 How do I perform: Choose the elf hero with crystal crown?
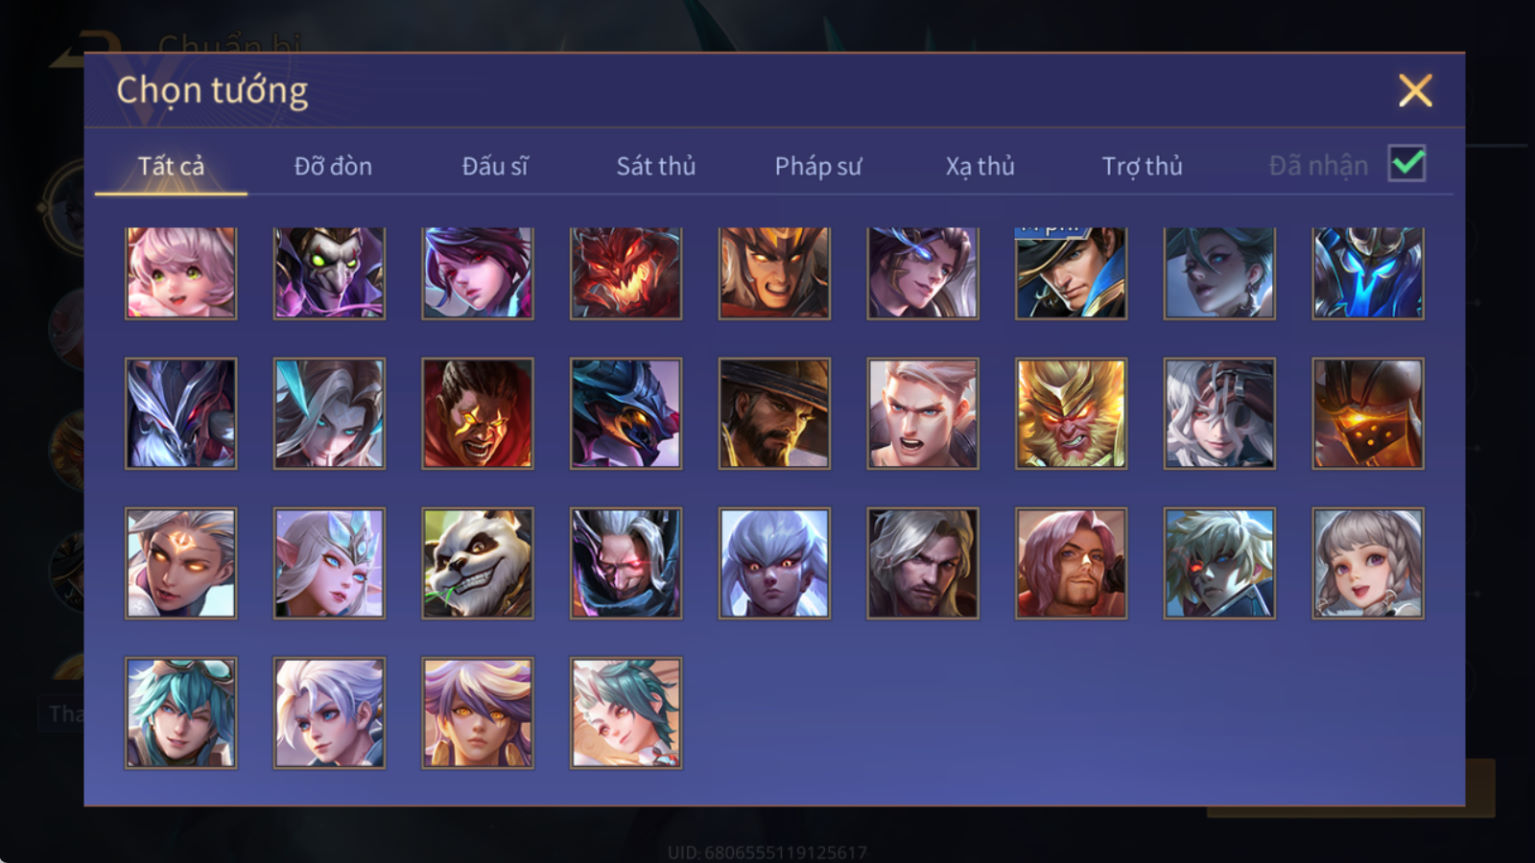click(329, 563)
